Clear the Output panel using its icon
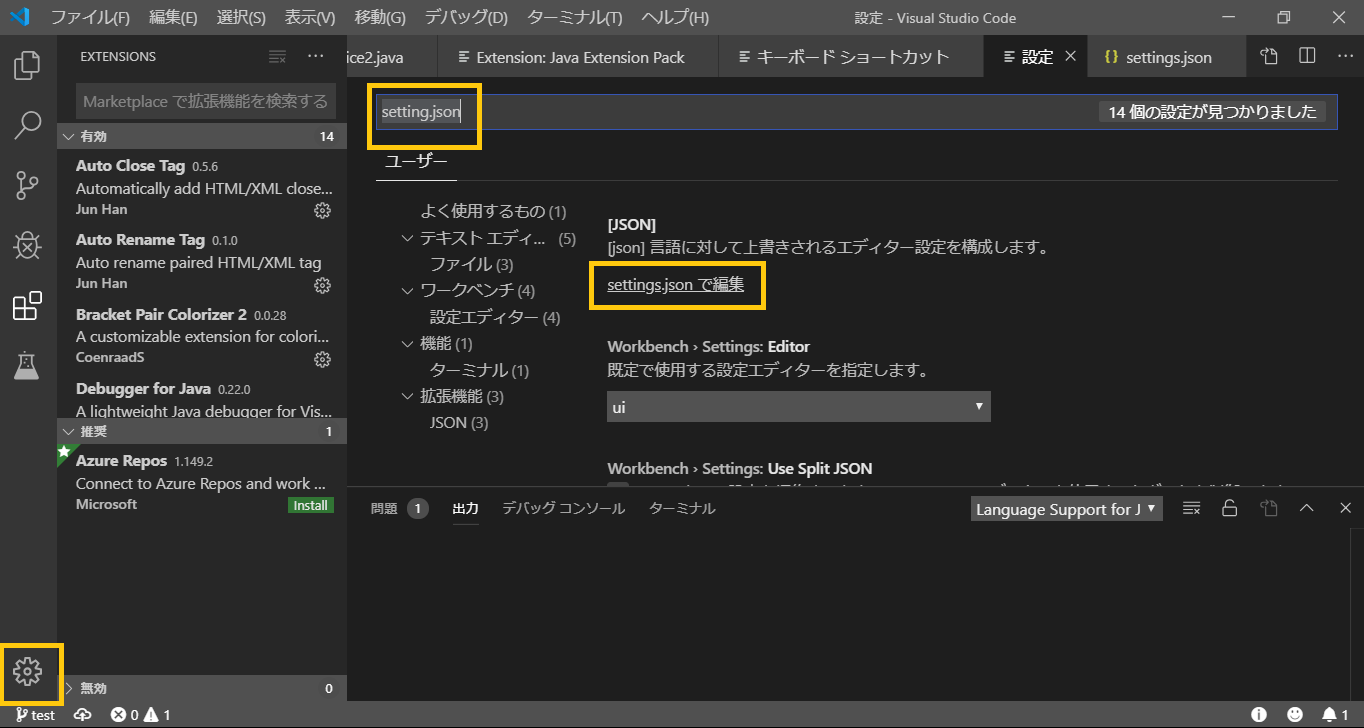Viewport: 1364px width, 728px height. coord(1191,508)
